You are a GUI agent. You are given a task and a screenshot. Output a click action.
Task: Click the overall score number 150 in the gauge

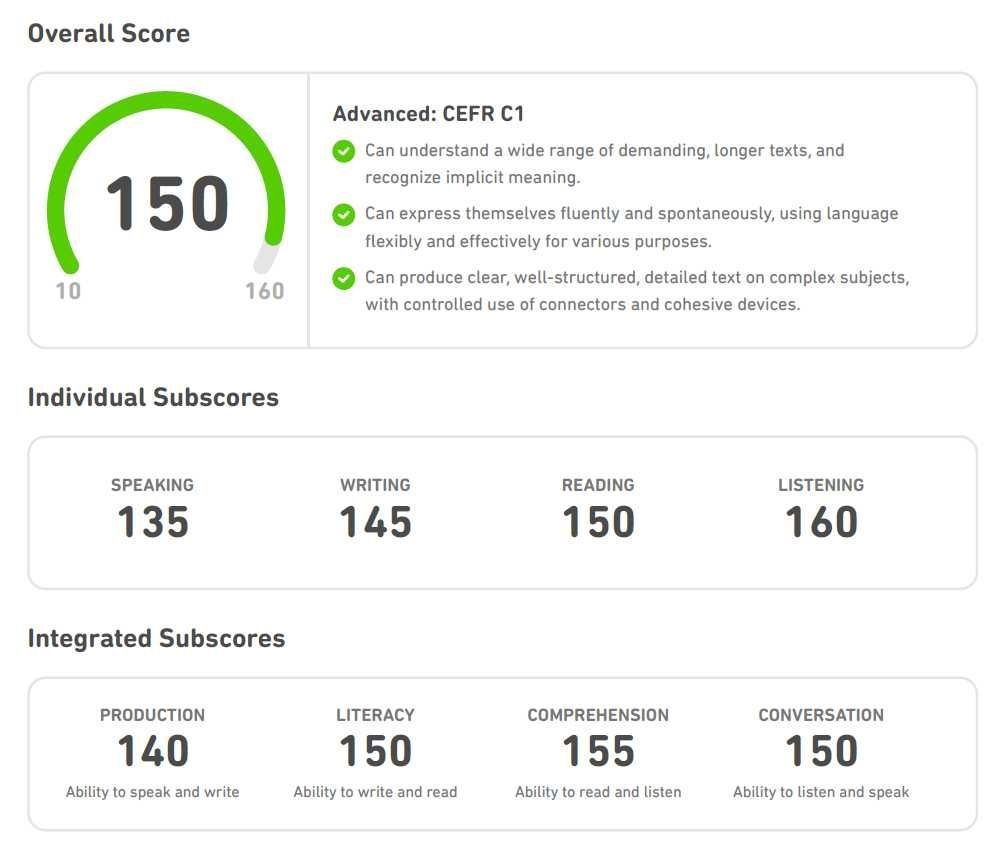coord(167,203)
